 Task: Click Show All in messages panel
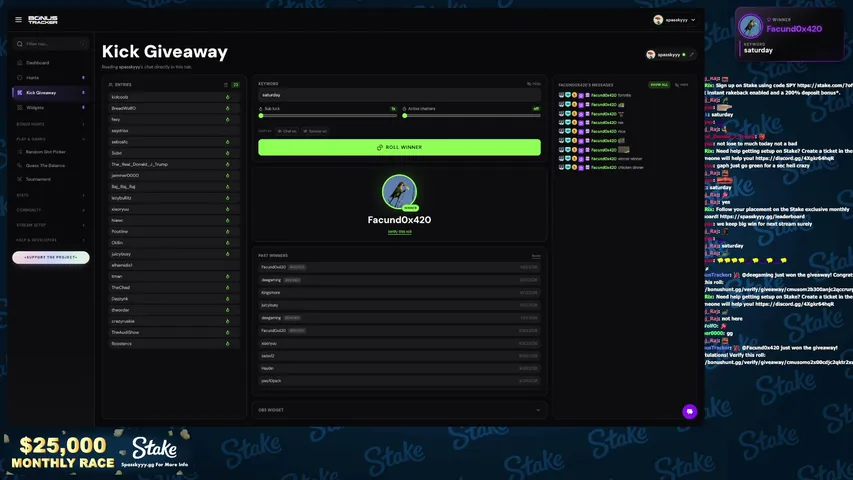pyautogui.click(x=659, y=85)
